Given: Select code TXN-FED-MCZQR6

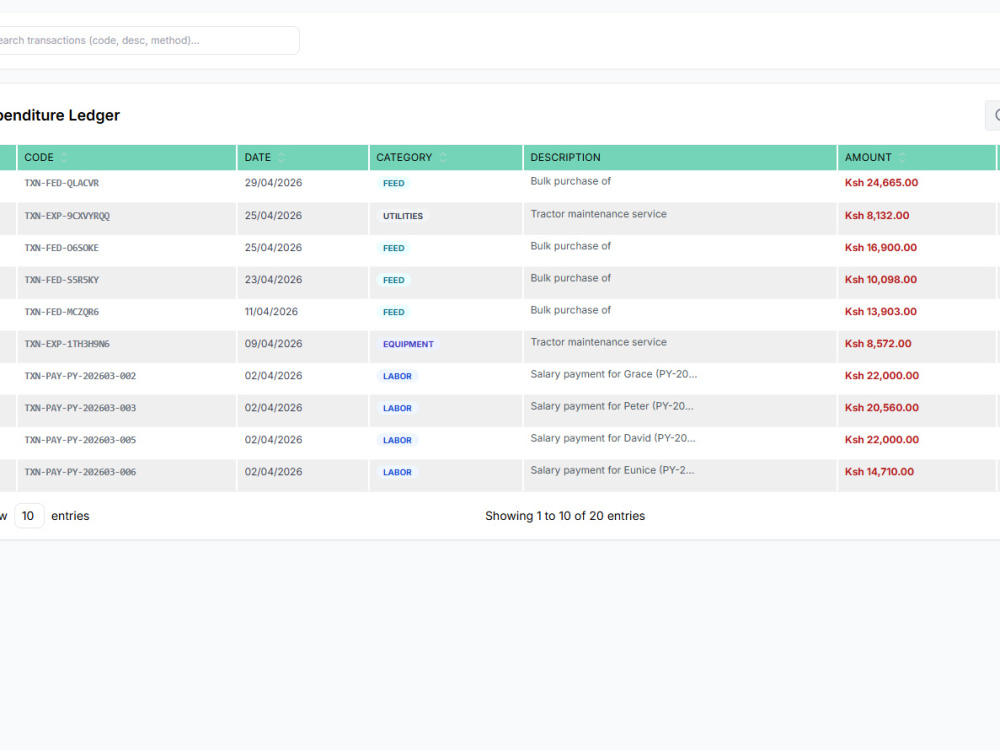Looking at the screenshot, I should pyautogui.click(x=62, y=312).
